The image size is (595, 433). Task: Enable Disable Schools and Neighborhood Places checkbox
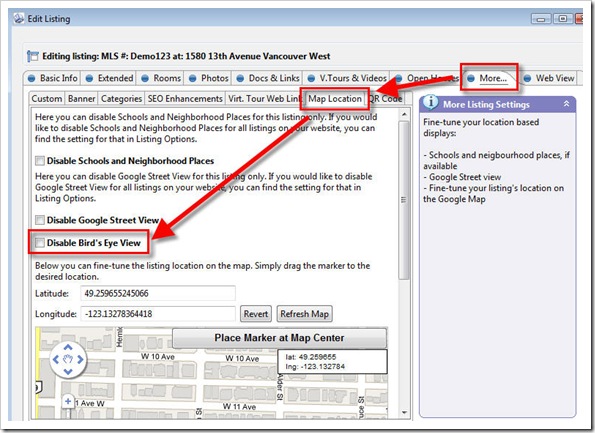pyautogui.click(x=40, y=161)
